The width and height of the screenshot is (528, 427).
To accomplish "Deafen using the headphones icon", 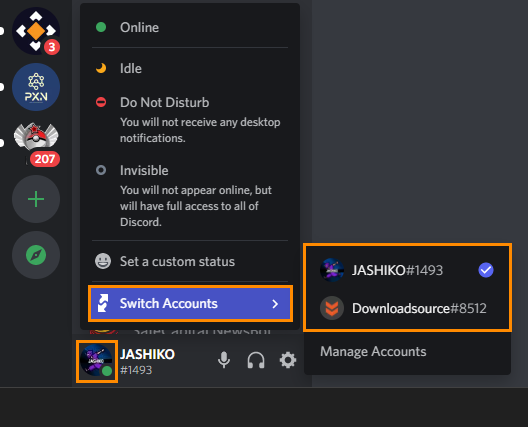I will coord(256,360).
